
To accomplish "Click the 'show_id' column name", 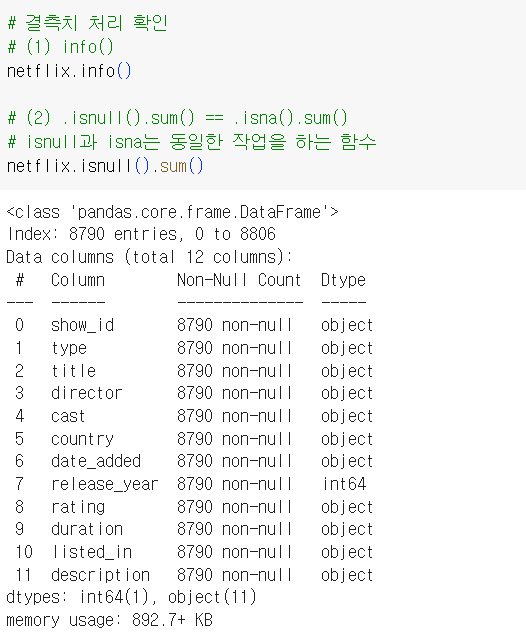I will [x=82, y=325].
